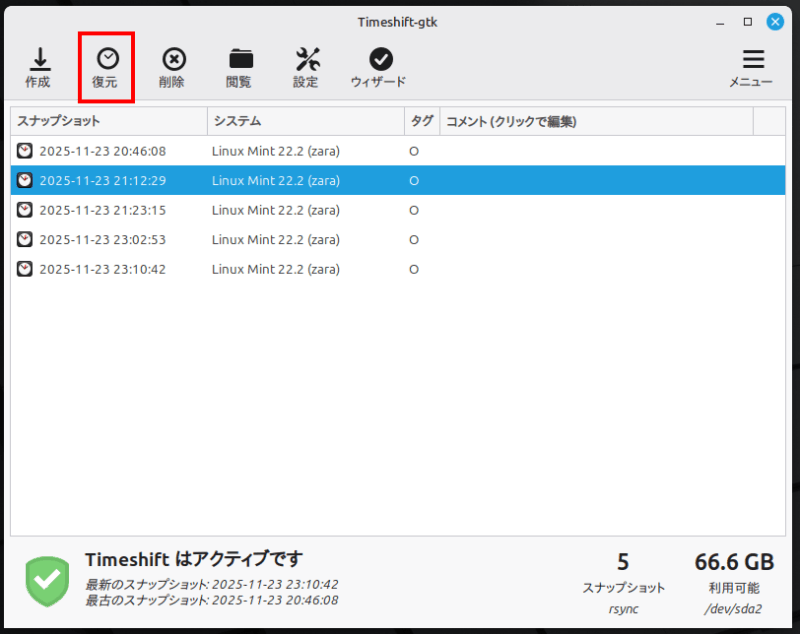
Task: Edit comment field of 23:10:42 snapshot
Action: pyautogui.click(x=595, y=269)
